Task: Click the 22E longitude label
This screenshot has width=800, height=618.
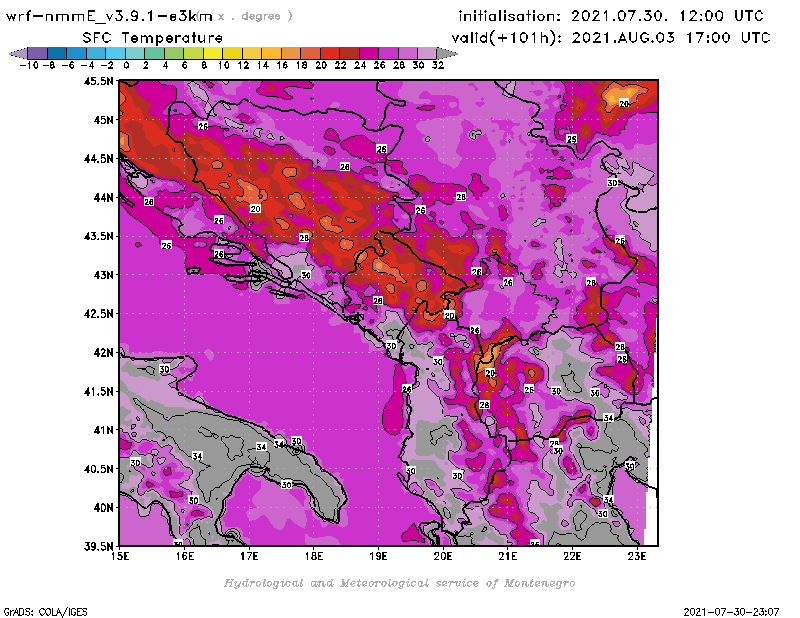Action: 572,556
